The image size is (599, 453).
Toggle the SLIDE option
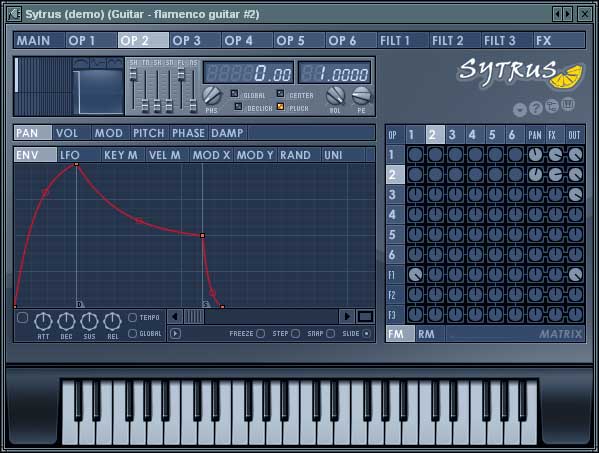366,333
